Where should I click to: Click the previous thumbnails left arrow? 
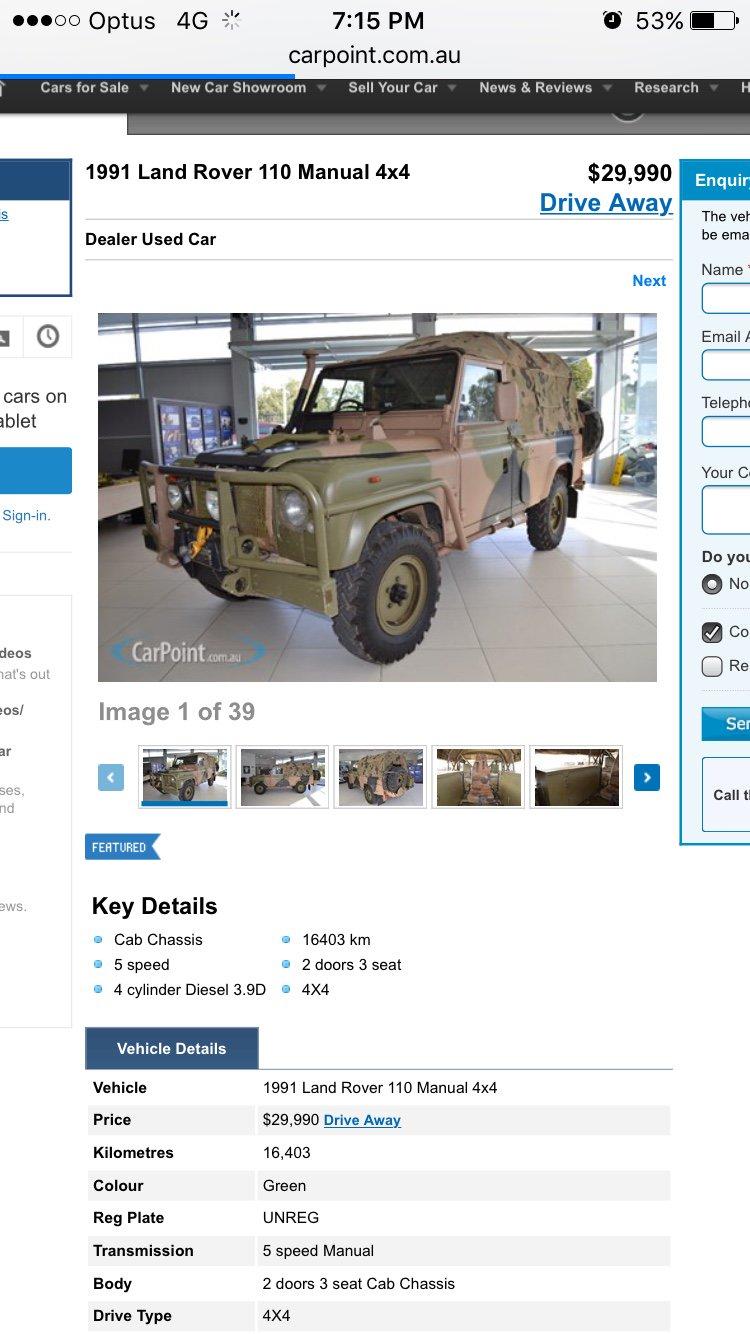click(x=111, y=777)
